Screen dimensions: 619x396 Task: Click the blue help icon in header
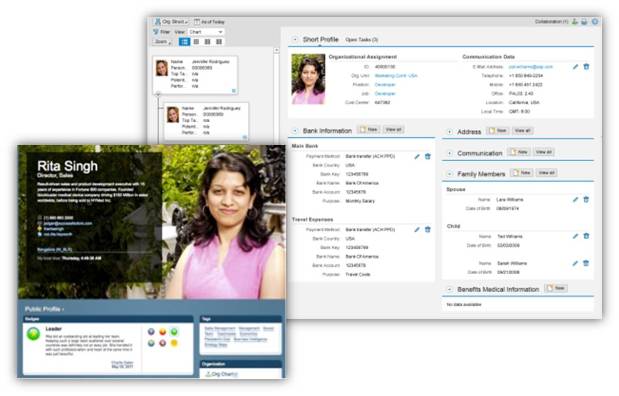coord(595,21)
